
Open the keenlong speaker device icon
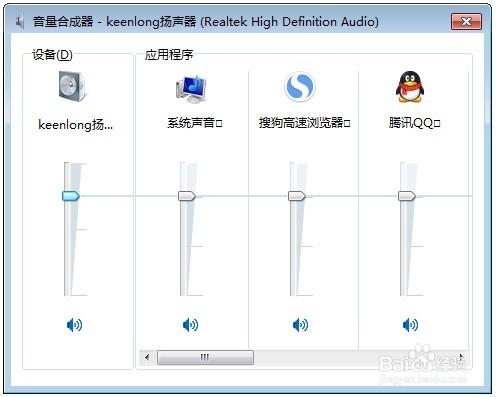[72, 86]
